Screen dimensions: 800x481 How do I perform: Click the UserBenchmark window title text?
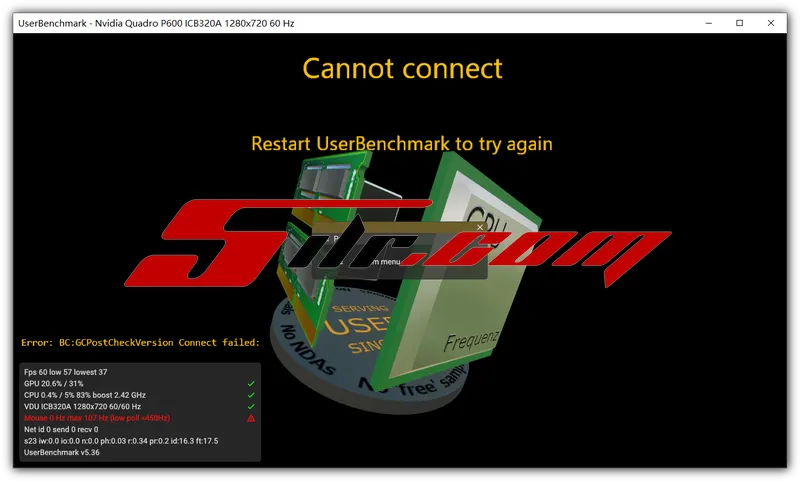click(156, 23)
